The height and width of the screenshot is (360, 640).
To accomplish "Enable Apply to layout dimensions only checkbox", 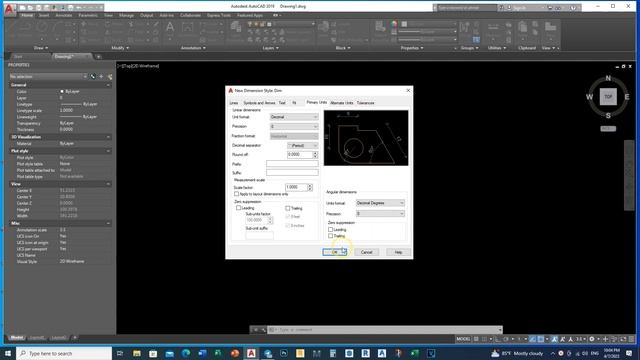I will coord(236,194).
